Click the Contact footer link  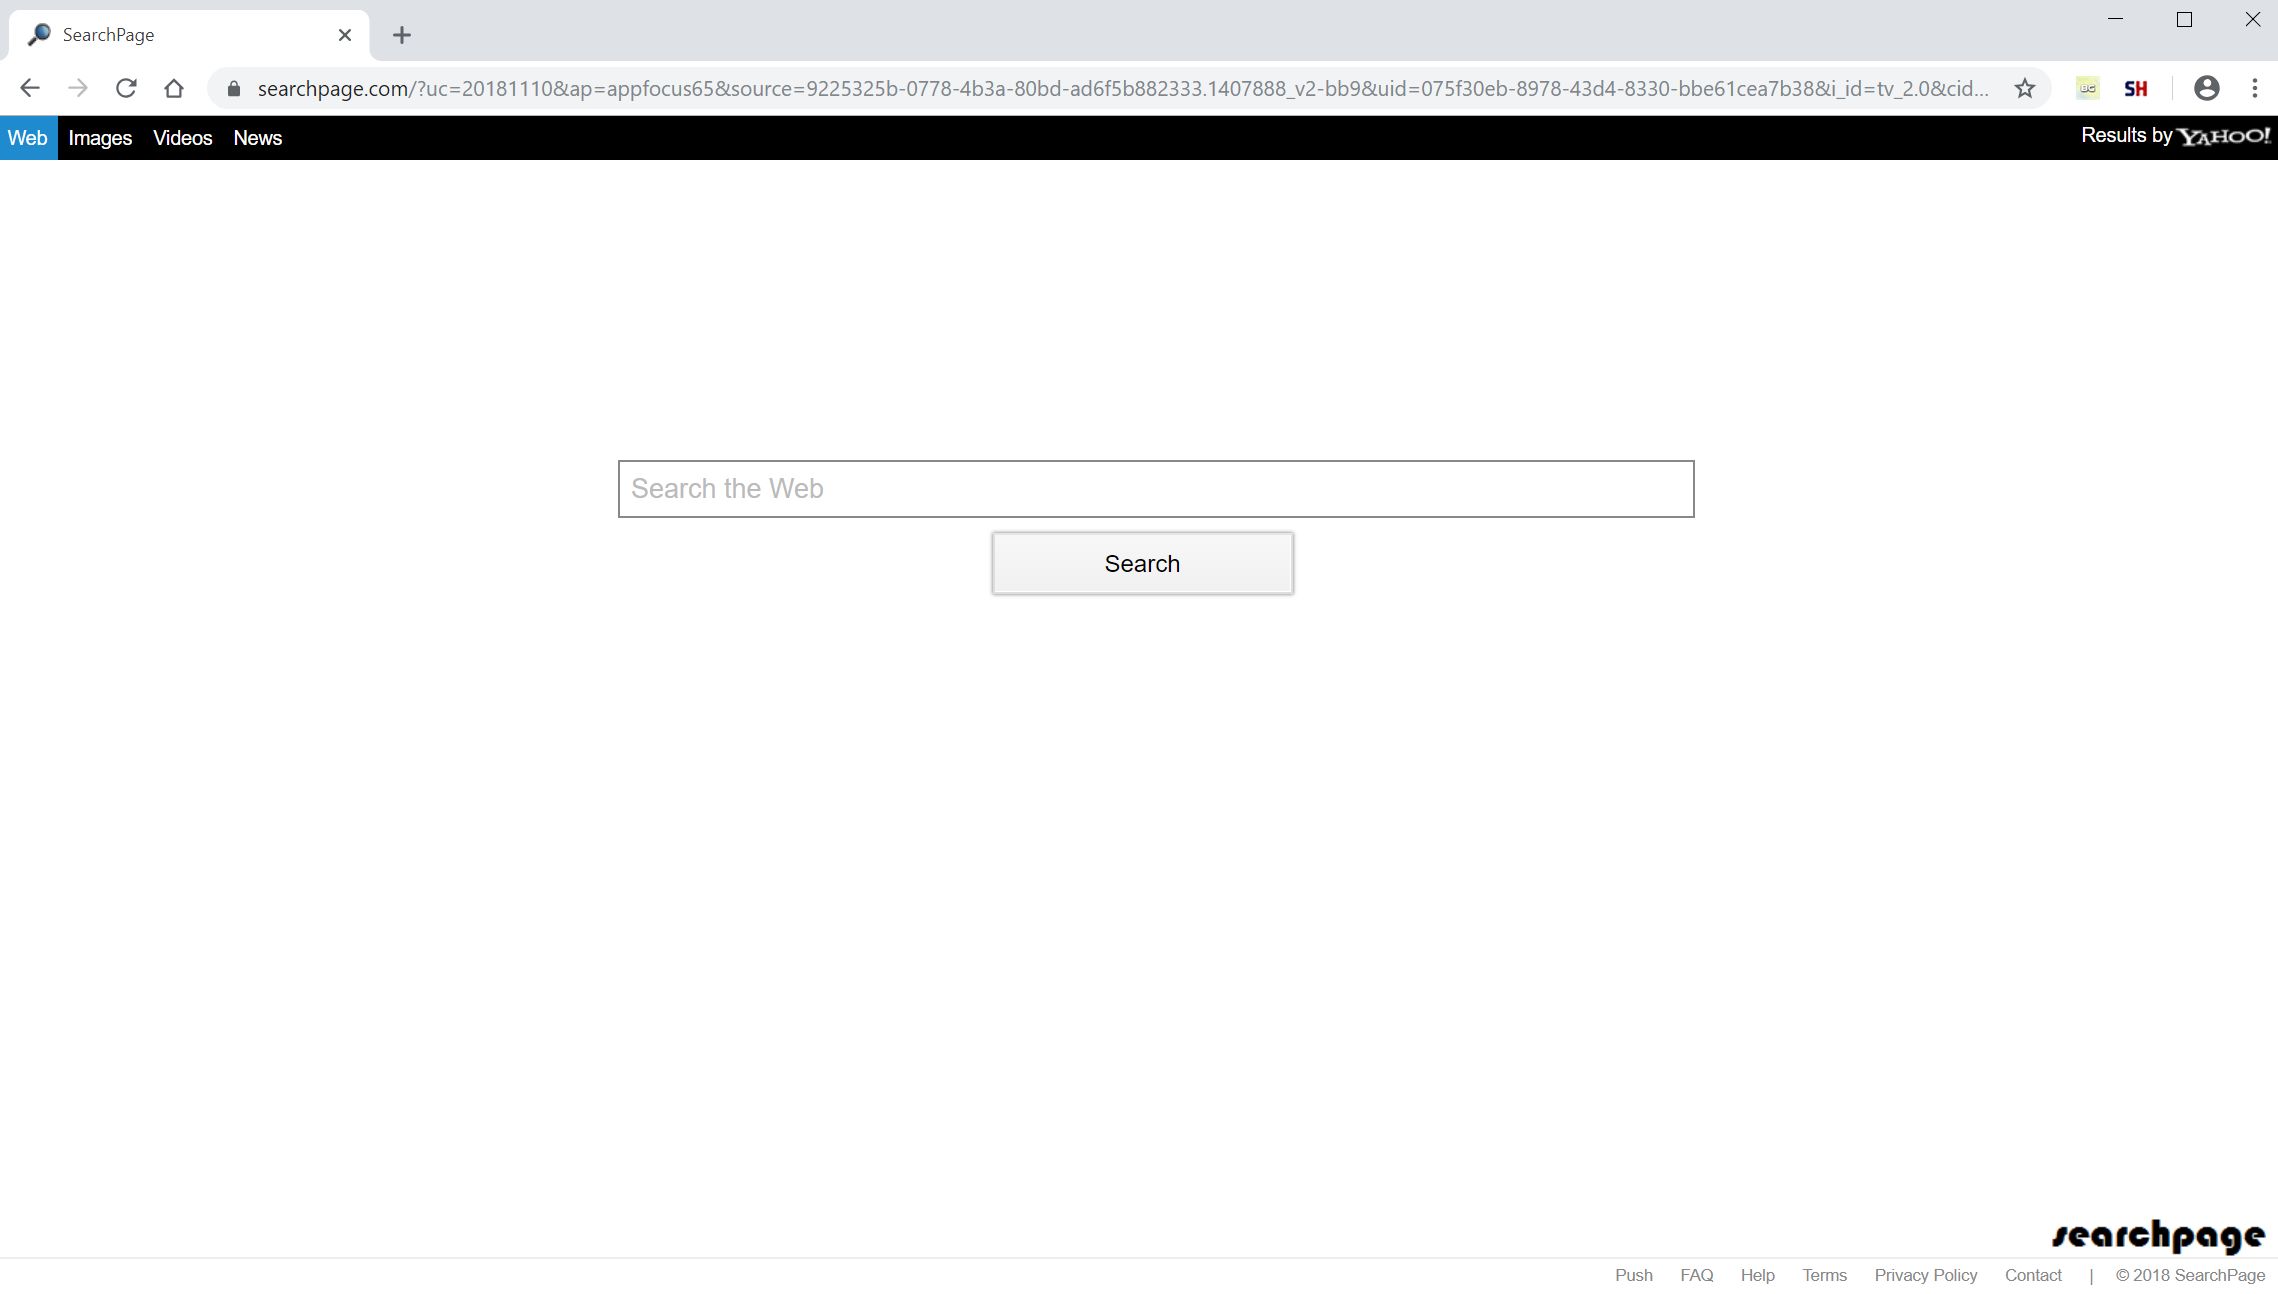2032,1275
